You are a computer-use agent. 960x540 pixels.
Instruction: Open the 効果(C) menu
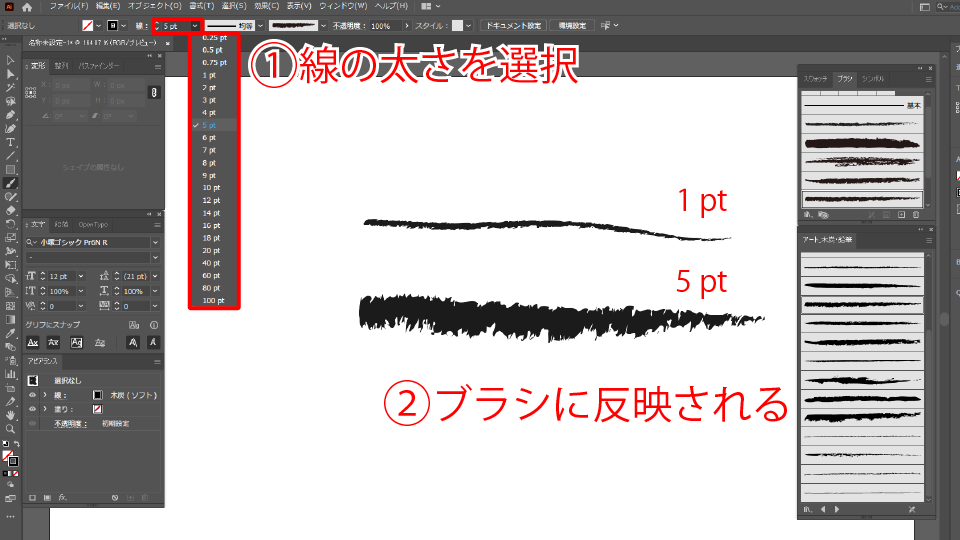pos(266,6)
